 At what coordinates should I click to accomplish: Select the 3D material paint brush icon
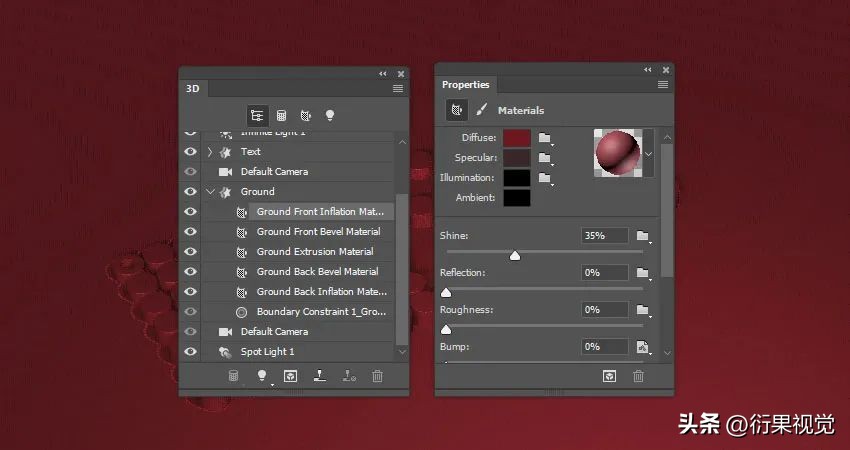point(481,110)
